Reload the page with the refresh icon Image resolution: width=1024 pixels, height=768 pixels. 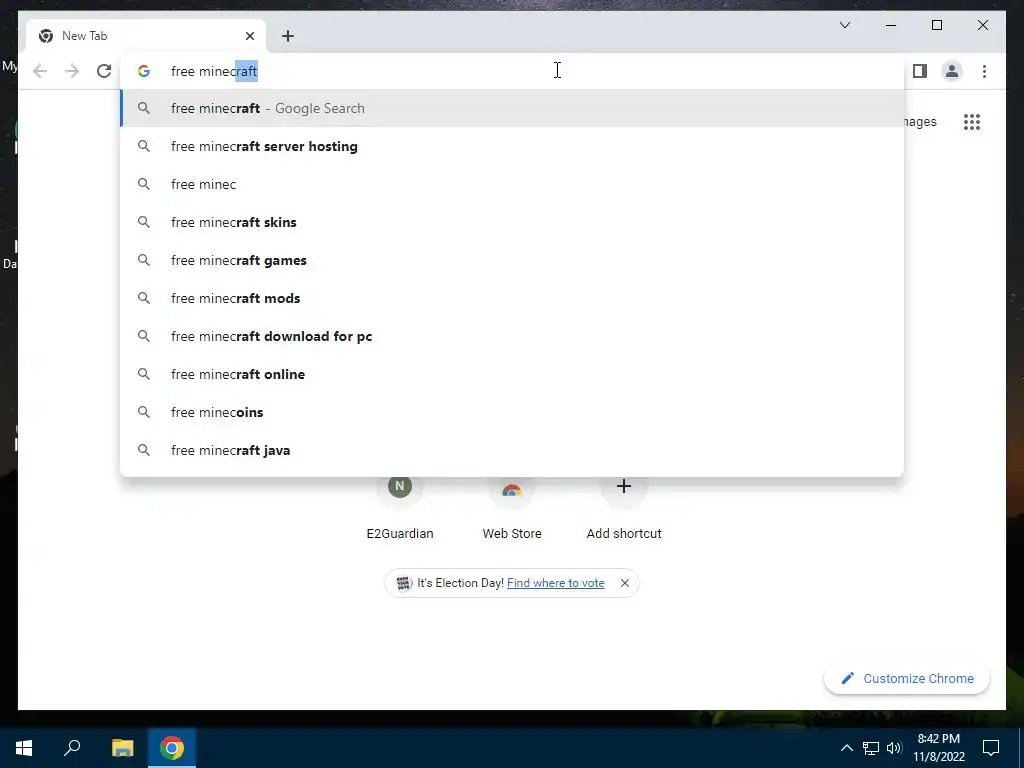[104, 71]
